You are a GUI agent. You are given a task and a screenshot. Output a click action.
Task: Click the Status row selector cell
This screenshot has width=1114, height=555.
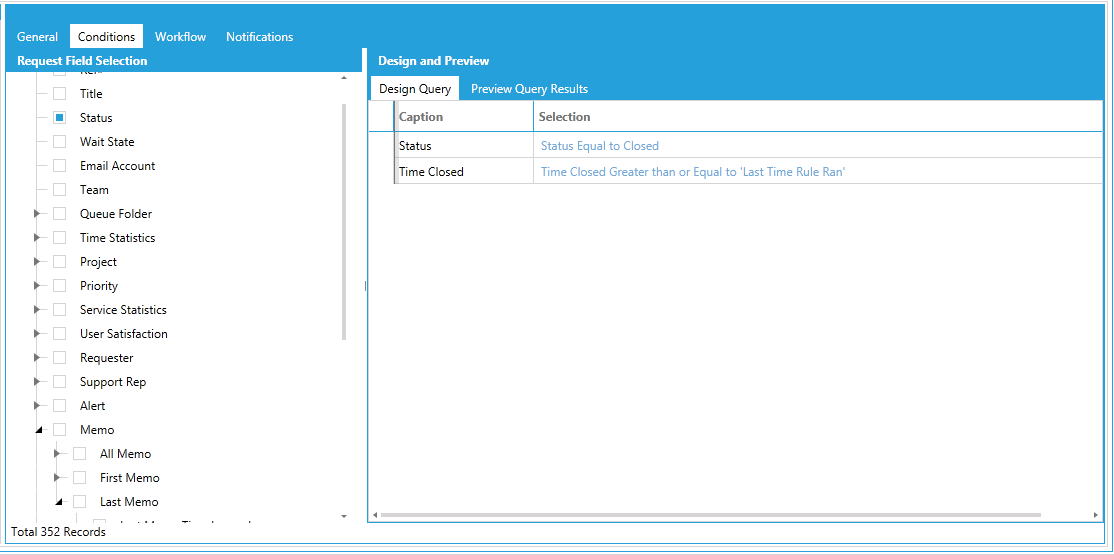382,146
